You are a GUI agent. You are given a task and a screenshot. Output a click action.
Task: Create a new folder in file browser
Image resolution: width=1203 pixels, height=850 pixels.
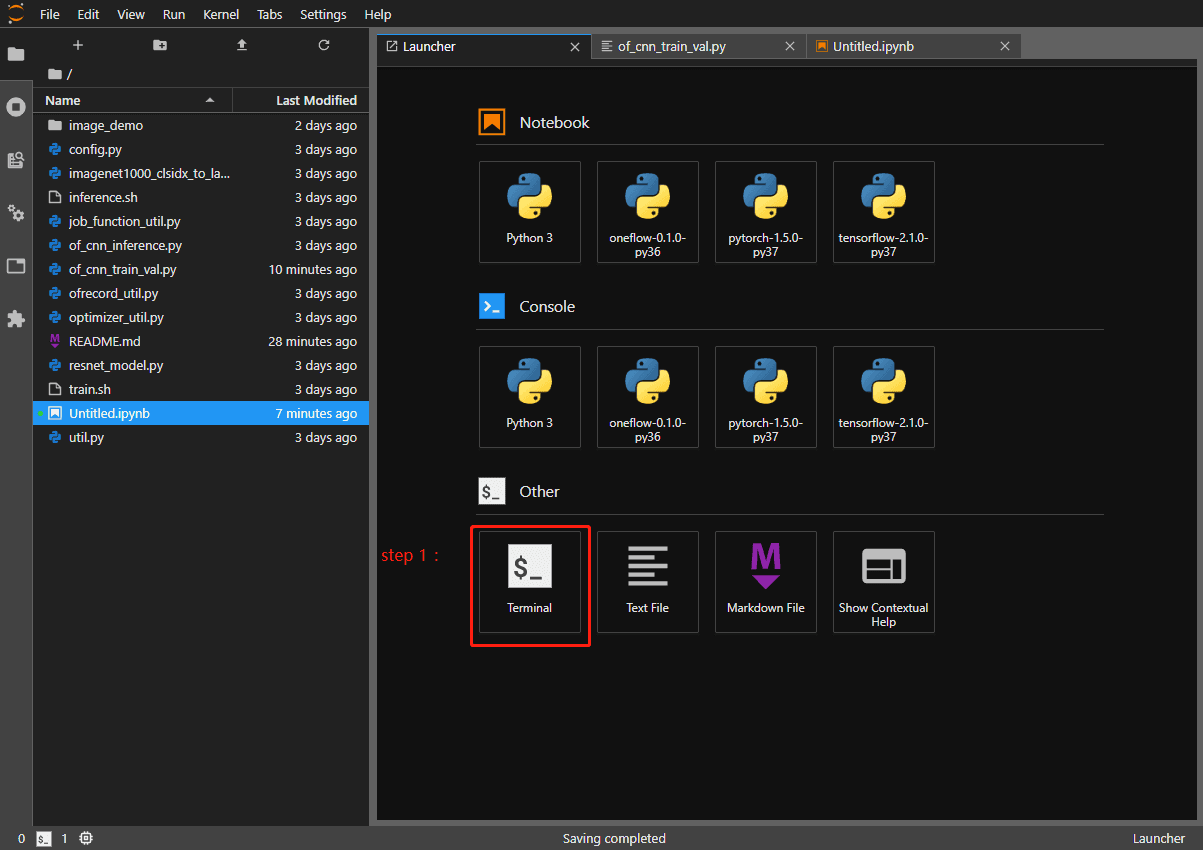tap(160, 46)
